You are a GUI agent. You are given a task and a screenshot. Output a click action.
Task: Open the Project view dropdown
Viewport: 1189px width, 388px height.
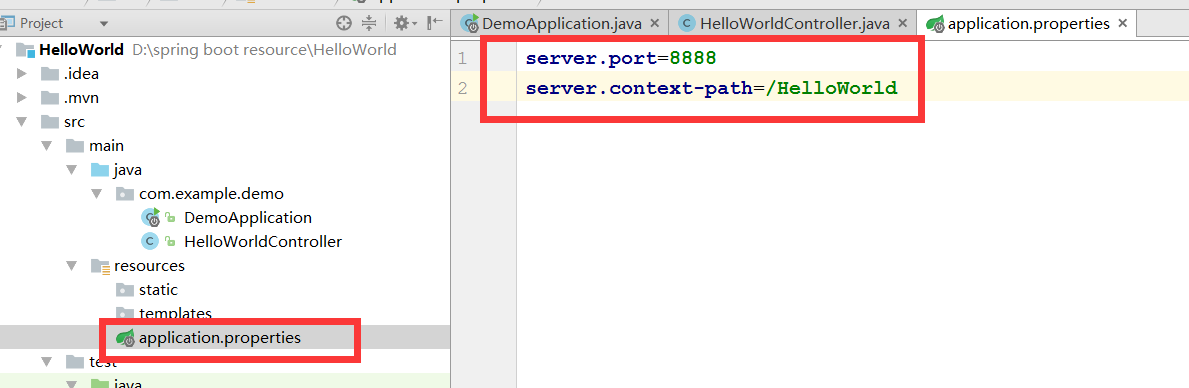104,24
